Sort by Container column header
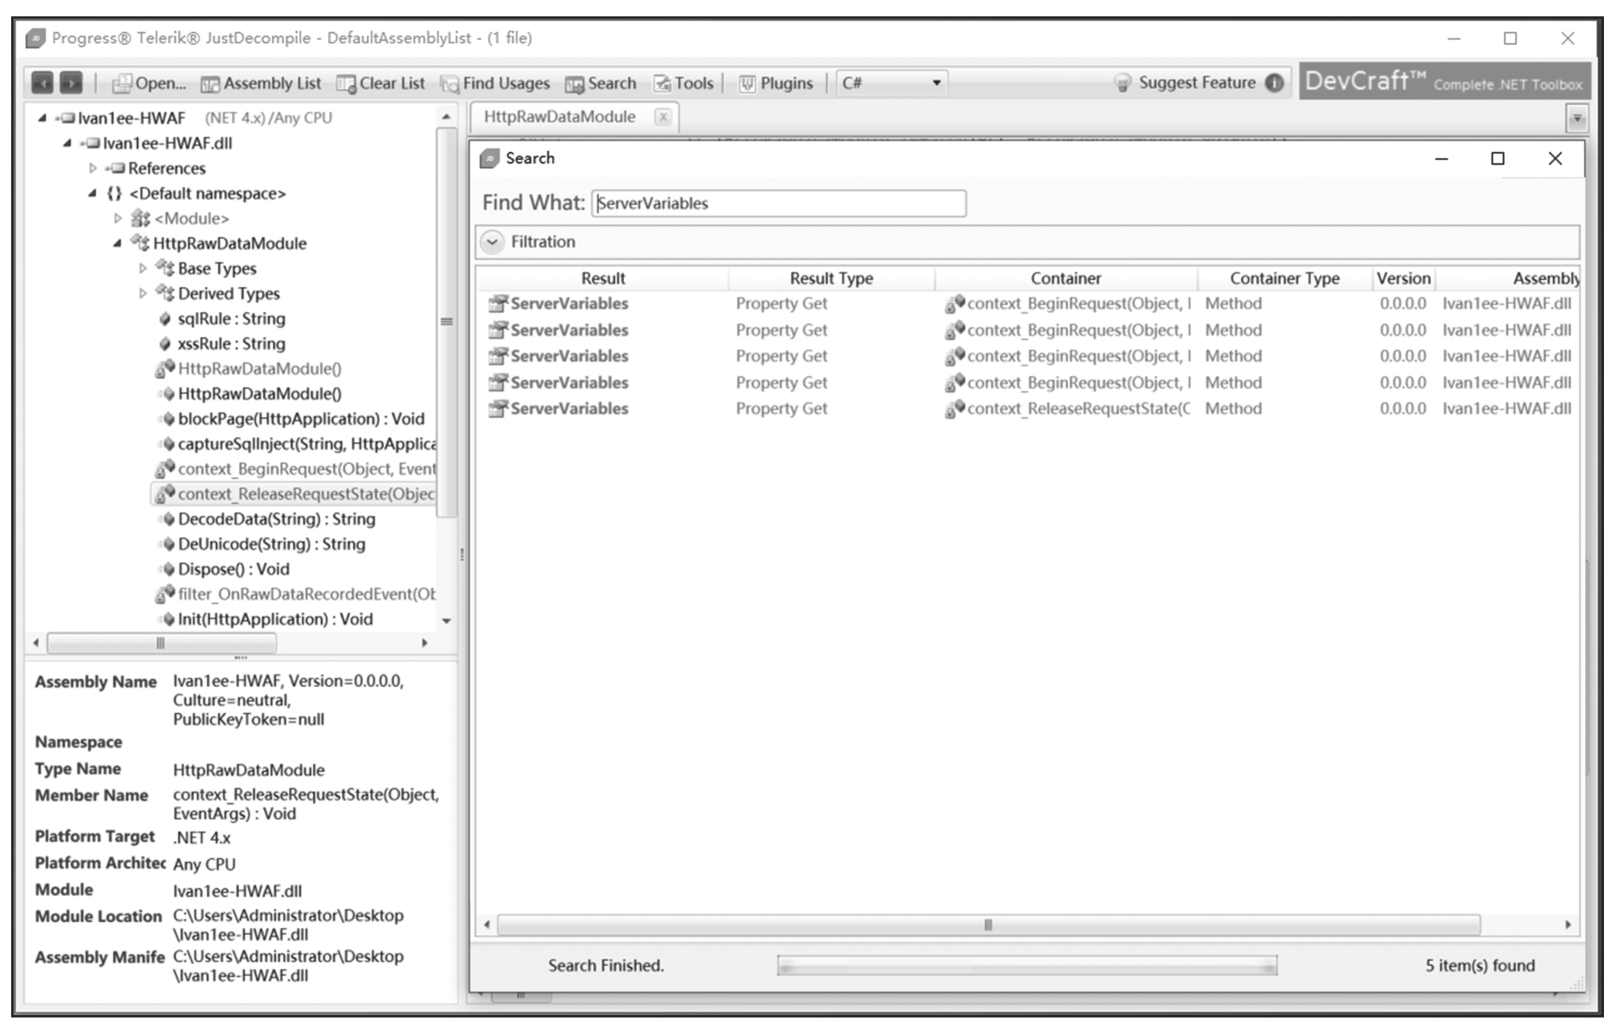 1066,279
